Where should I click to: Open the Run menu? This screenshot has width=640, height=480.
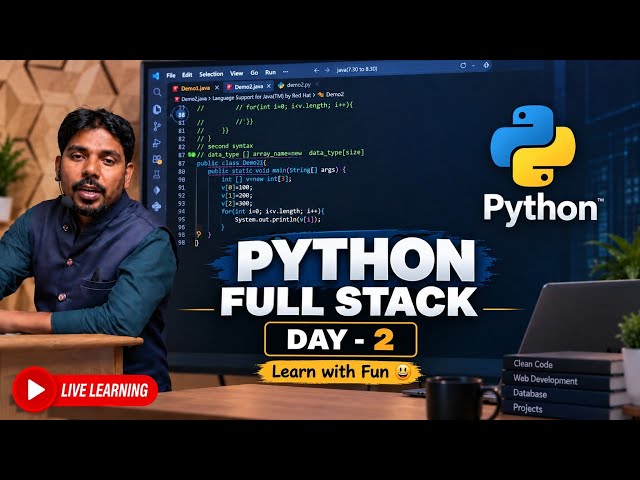(270, 72)
